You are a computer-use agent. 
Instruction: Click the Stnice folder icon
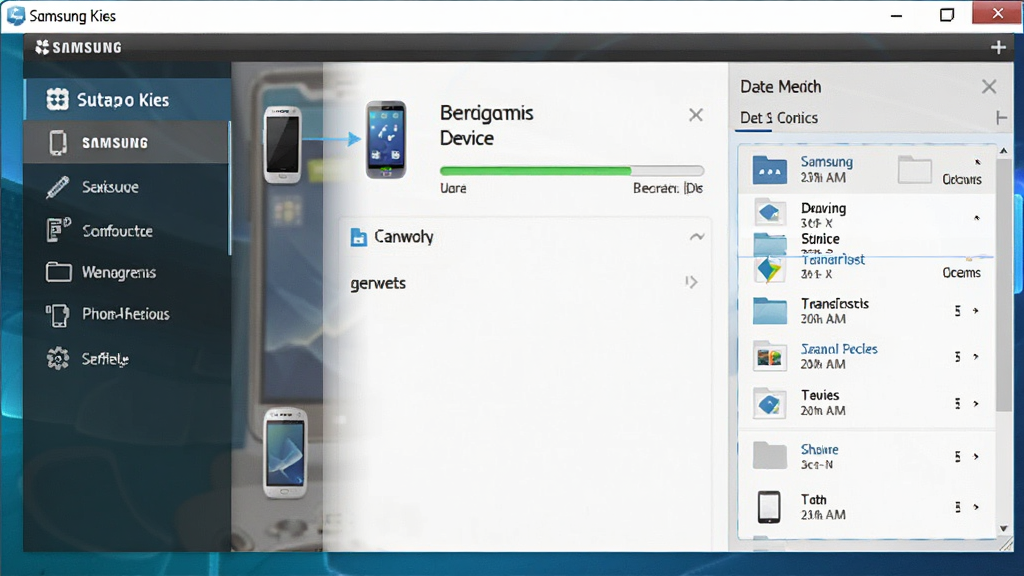pos(770,244)
